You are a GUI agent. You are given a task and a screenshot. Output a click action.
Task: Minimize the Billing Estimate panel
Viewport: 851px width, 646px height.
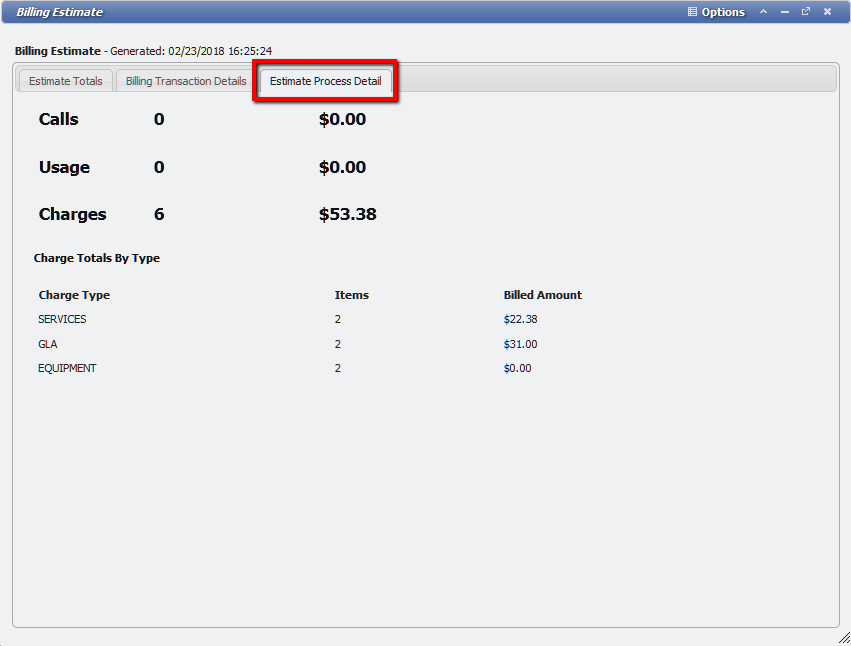pos(784,12)
